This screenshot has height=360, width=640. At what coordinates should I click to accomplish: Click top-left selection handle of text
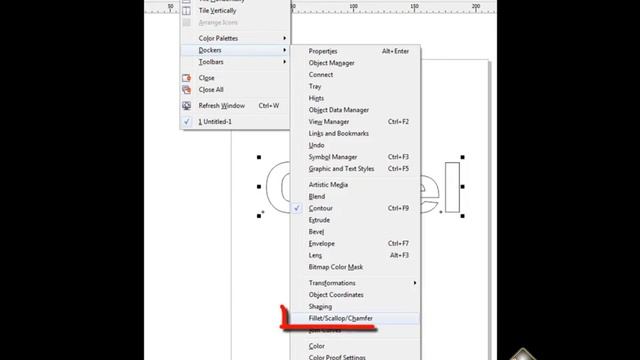pos(259,157)
